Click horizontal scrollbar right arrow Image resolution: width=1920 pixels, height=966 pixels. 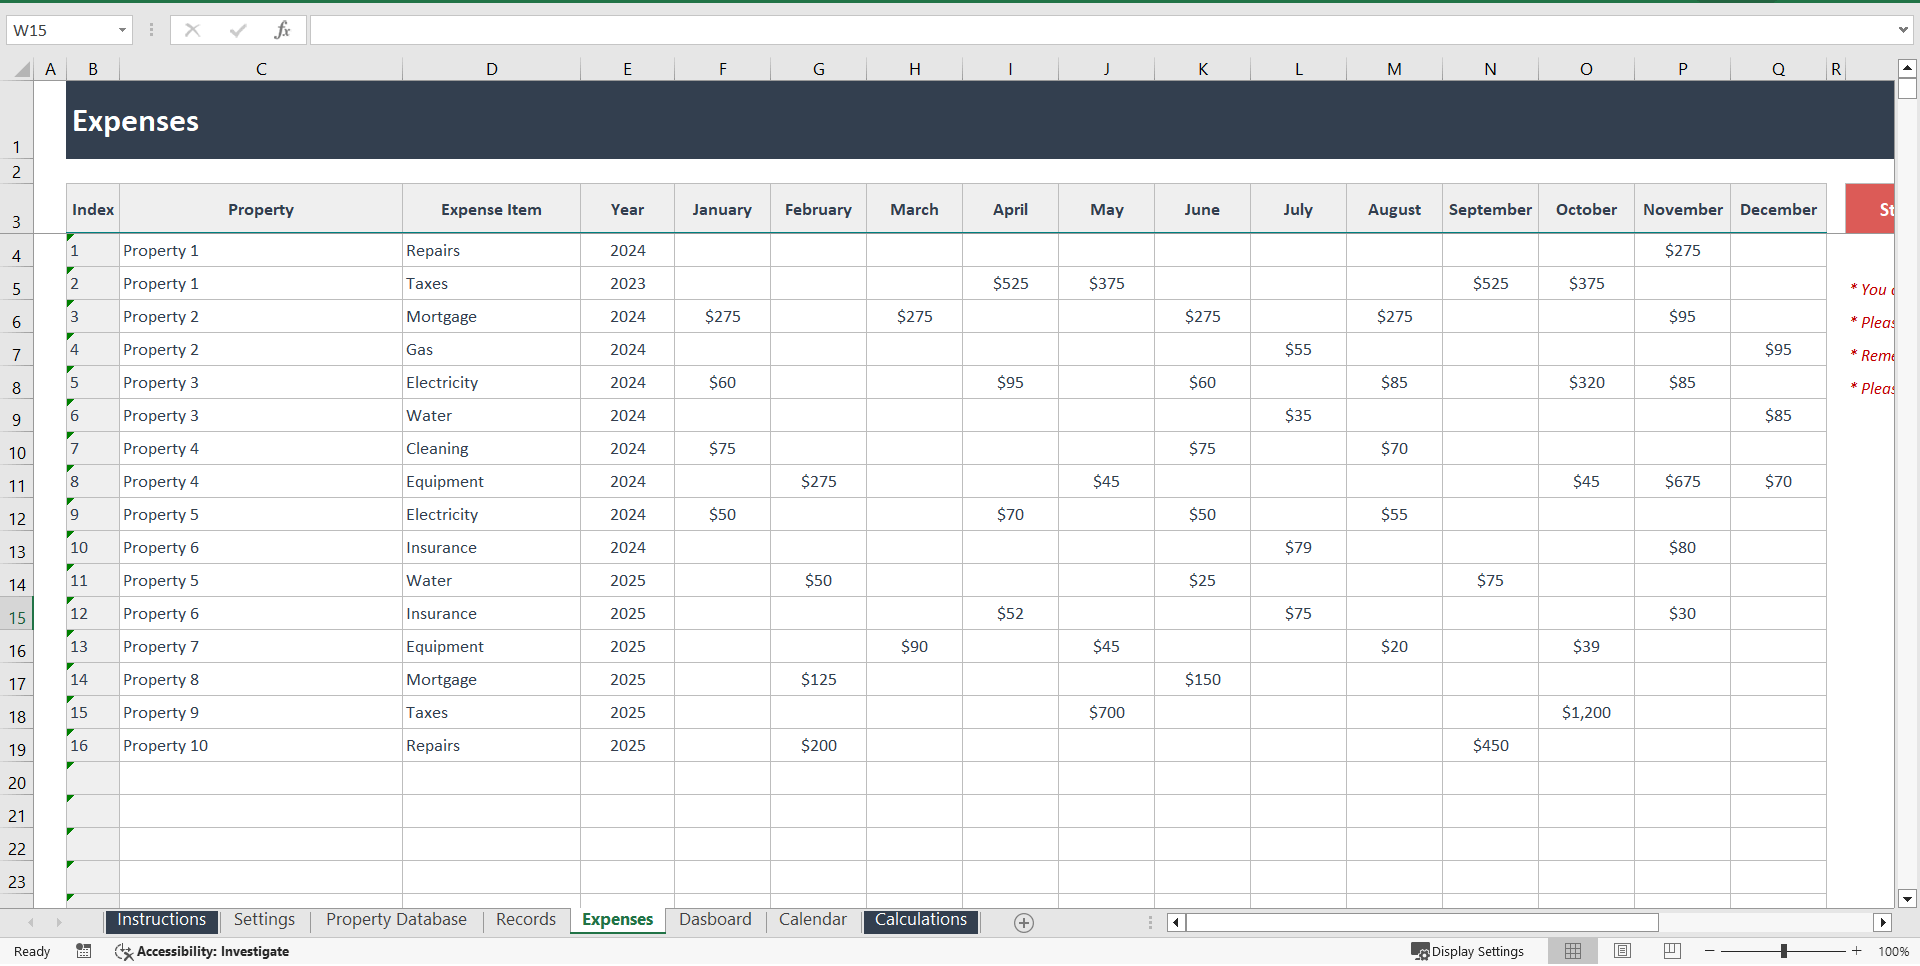pyautogui.click(x=1883, y=923)
